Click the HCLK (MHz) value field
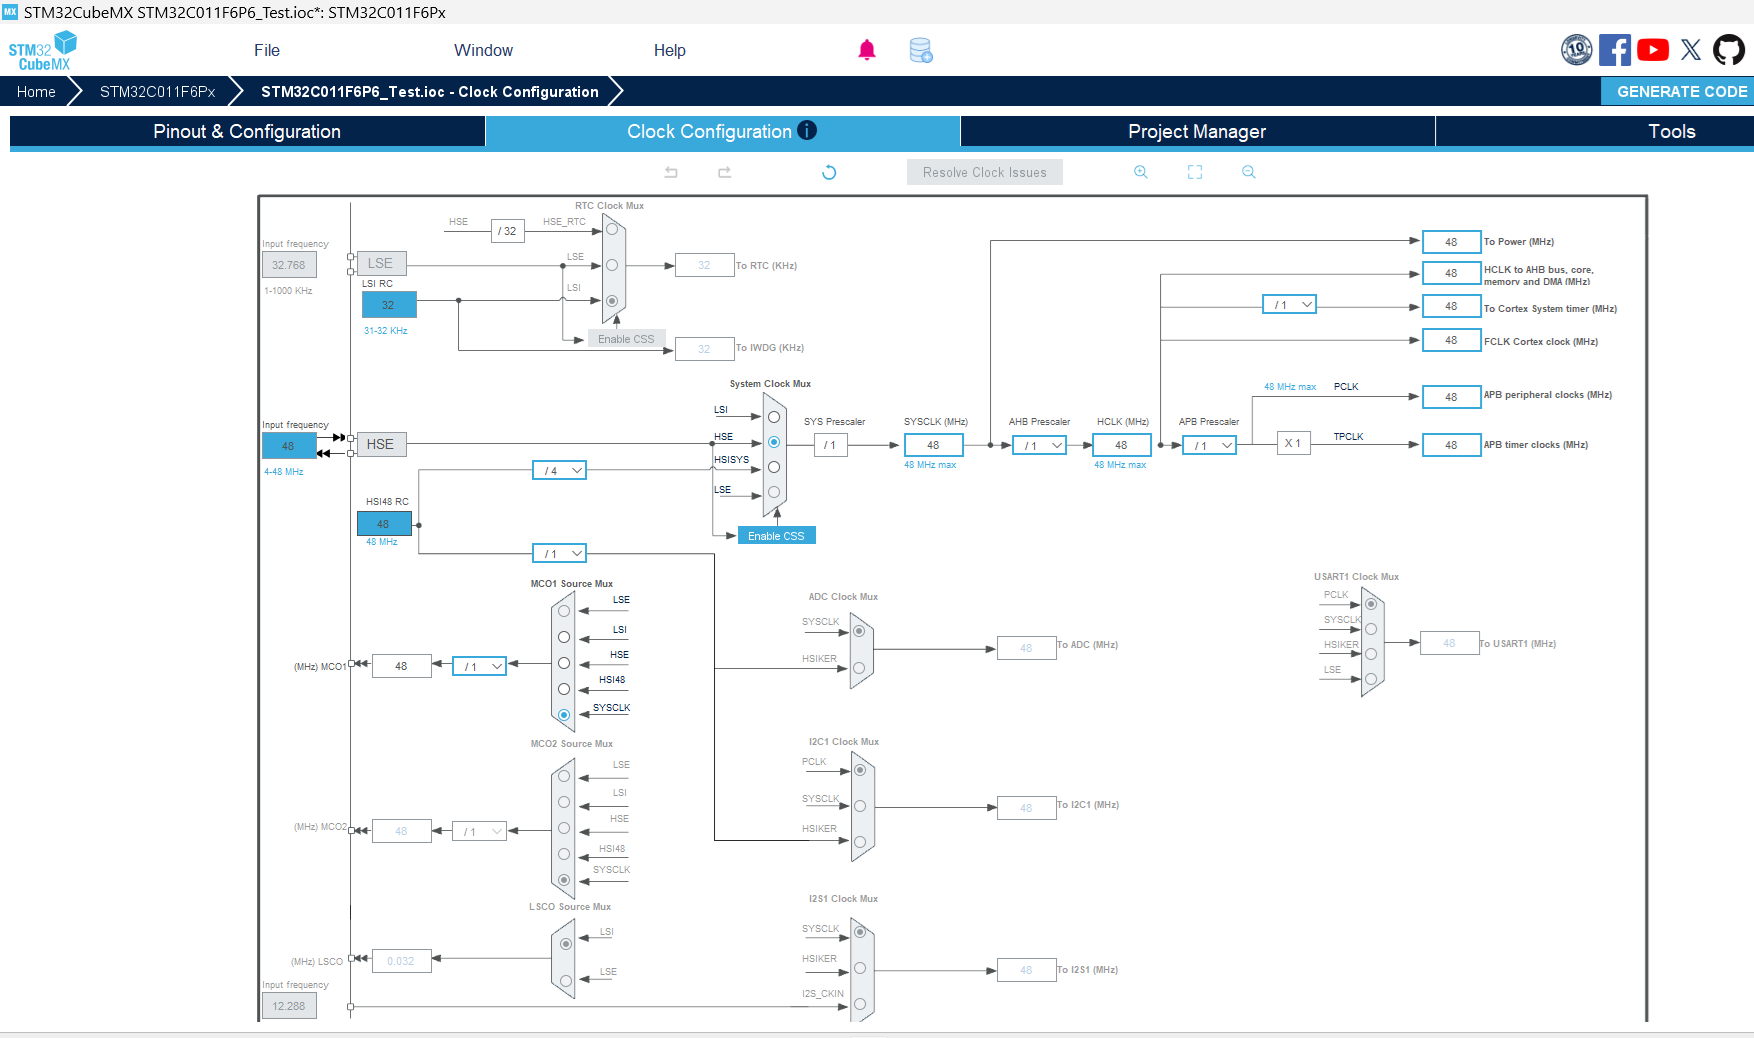Viewport: 1754px width, 1038px height. coord(1121,445)
